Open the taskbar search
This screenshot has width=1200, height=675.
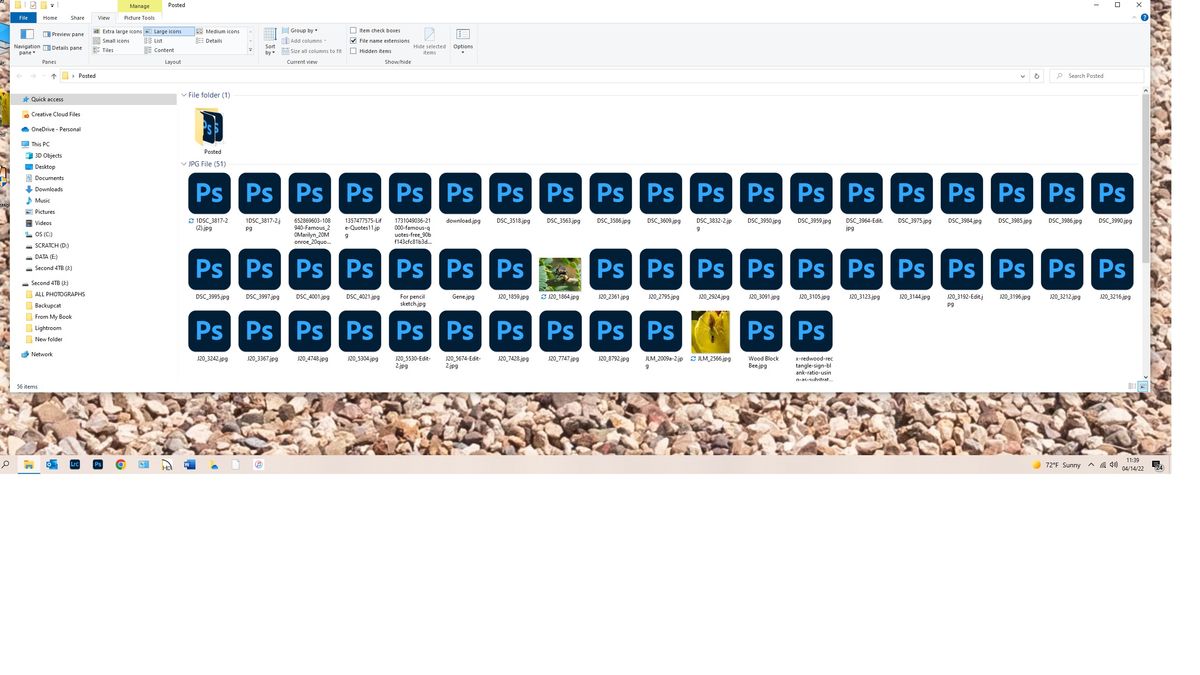point(6,465)
